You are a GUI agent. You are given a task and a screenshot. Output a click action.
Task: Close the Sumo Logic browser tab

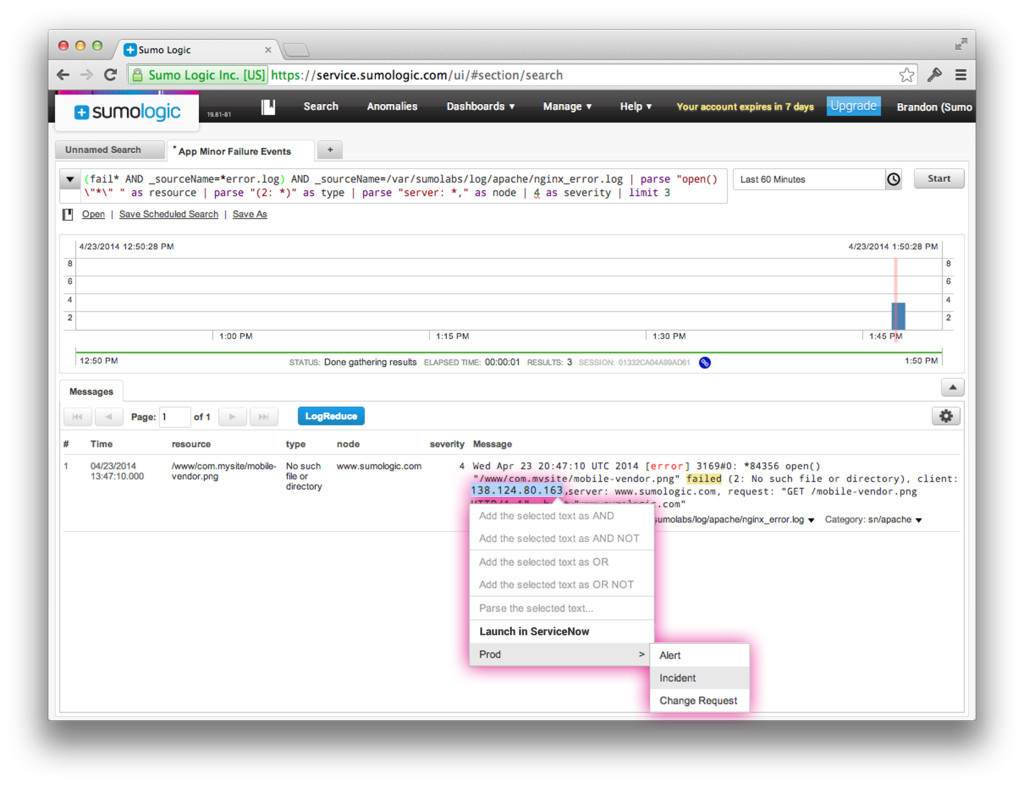(268, 50)
